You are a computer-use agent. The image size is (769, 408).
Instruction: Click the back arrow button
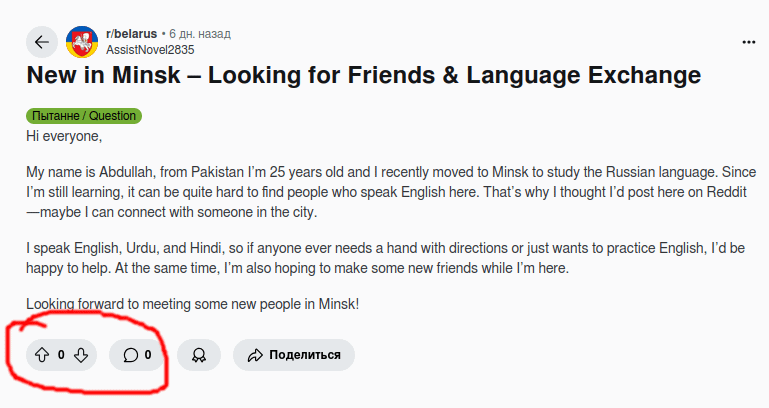[41, 42]
